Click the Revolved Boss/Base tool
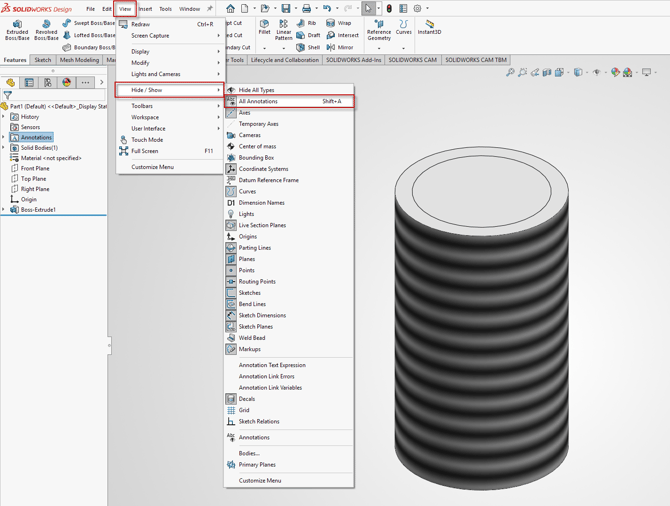 point(46,30)
